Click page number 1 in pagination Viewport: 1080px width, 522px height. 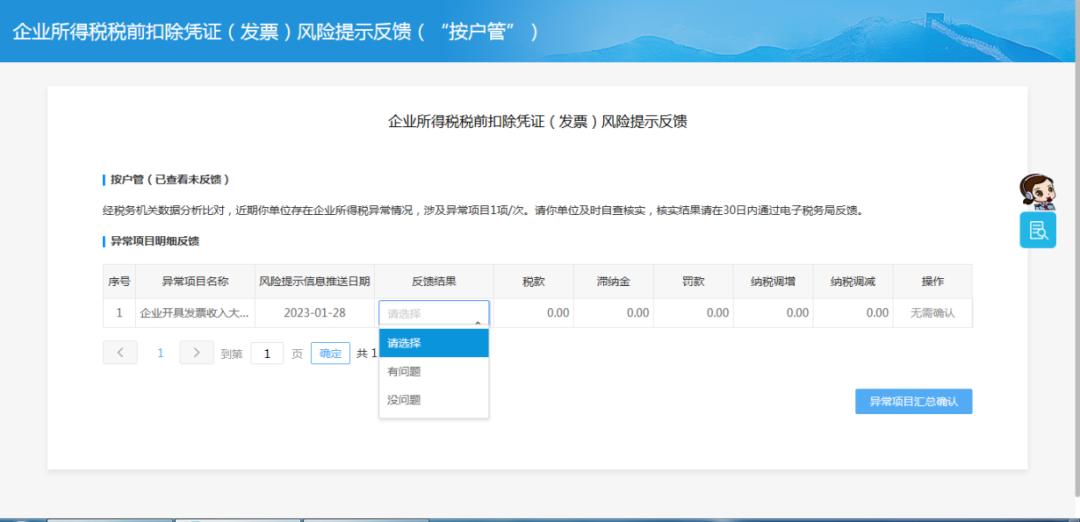point(160,353)
